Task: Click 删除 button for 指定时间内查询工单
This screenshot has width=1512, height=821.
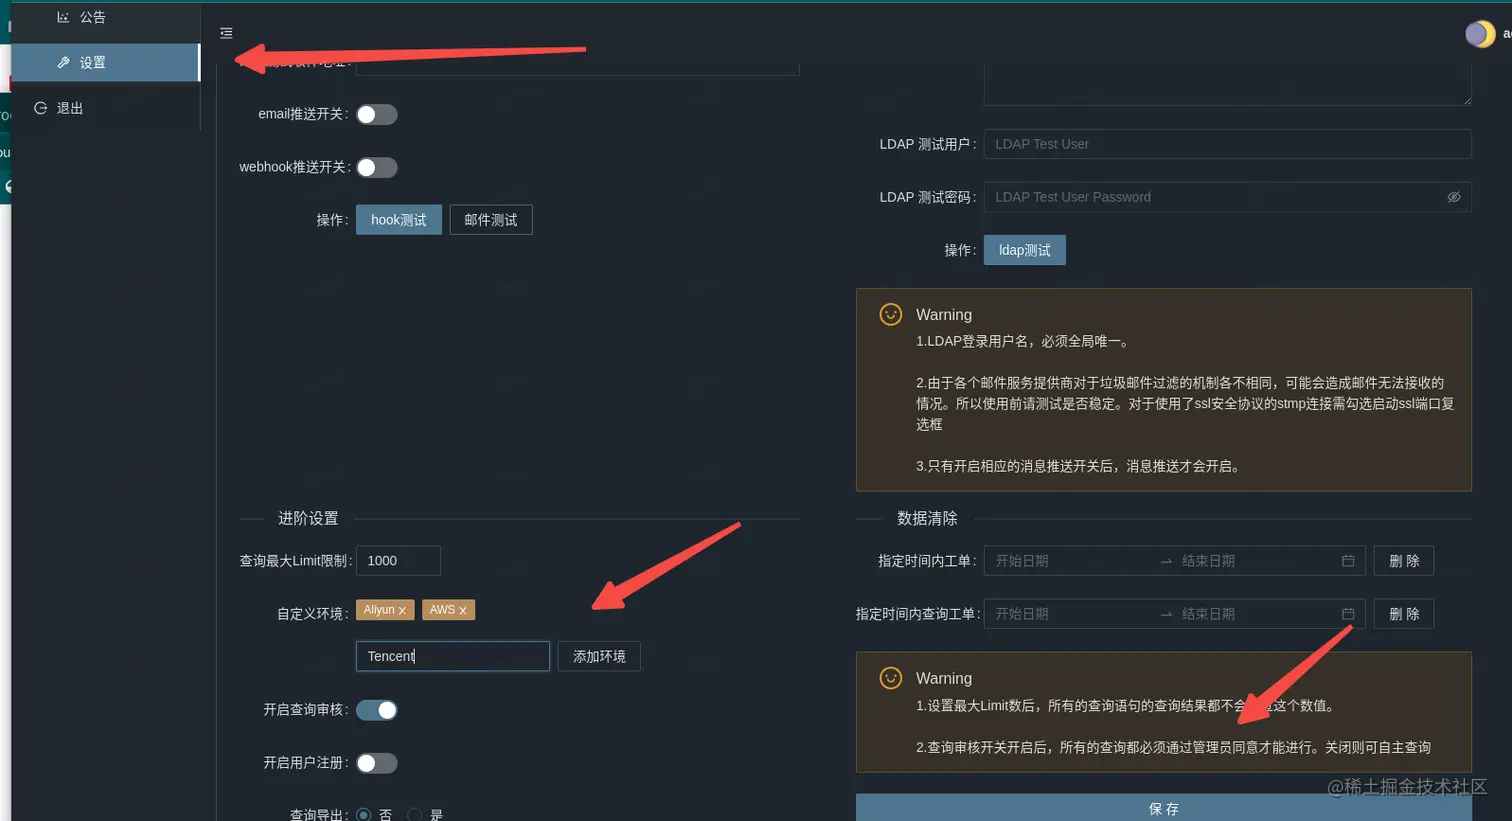Action: (1404, 614)
